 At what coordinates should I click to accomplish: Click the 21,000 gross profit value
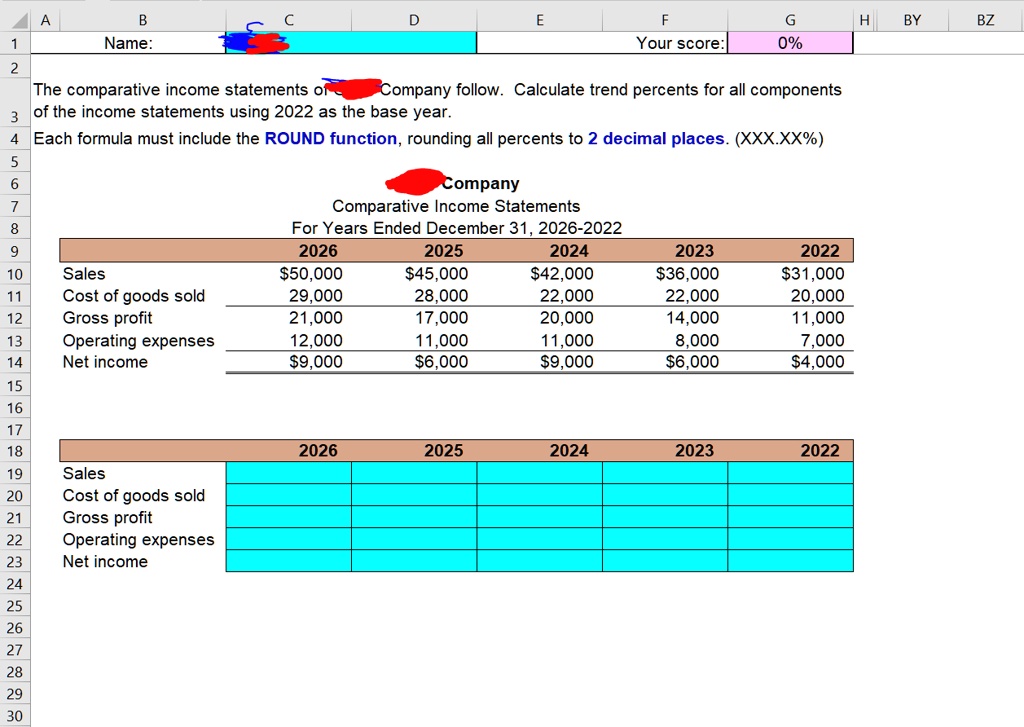coord(315,318)
